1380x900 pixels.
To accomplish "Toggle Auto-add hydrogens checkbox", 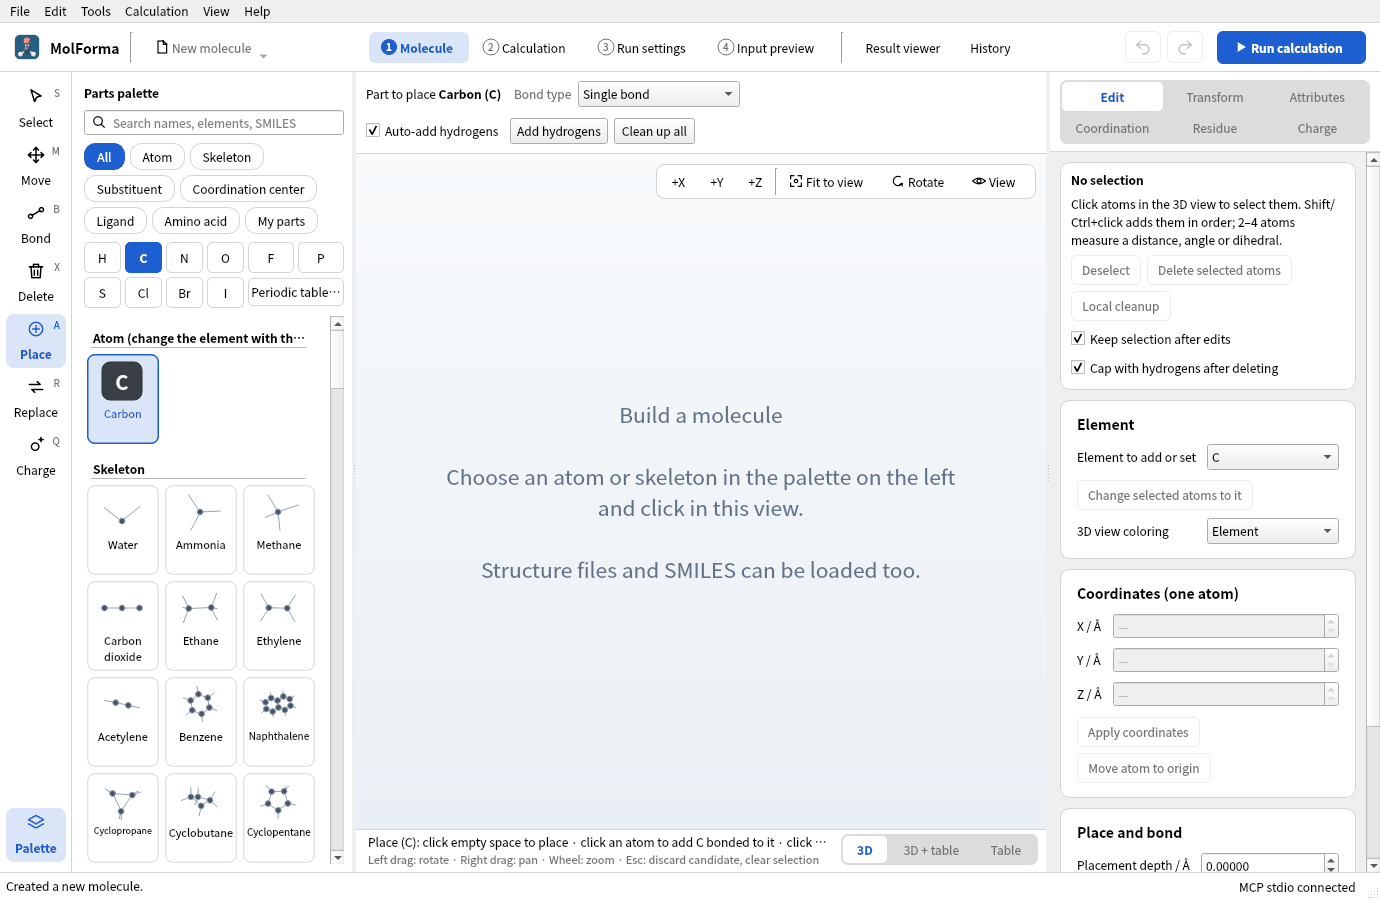I will click(373, 130).
